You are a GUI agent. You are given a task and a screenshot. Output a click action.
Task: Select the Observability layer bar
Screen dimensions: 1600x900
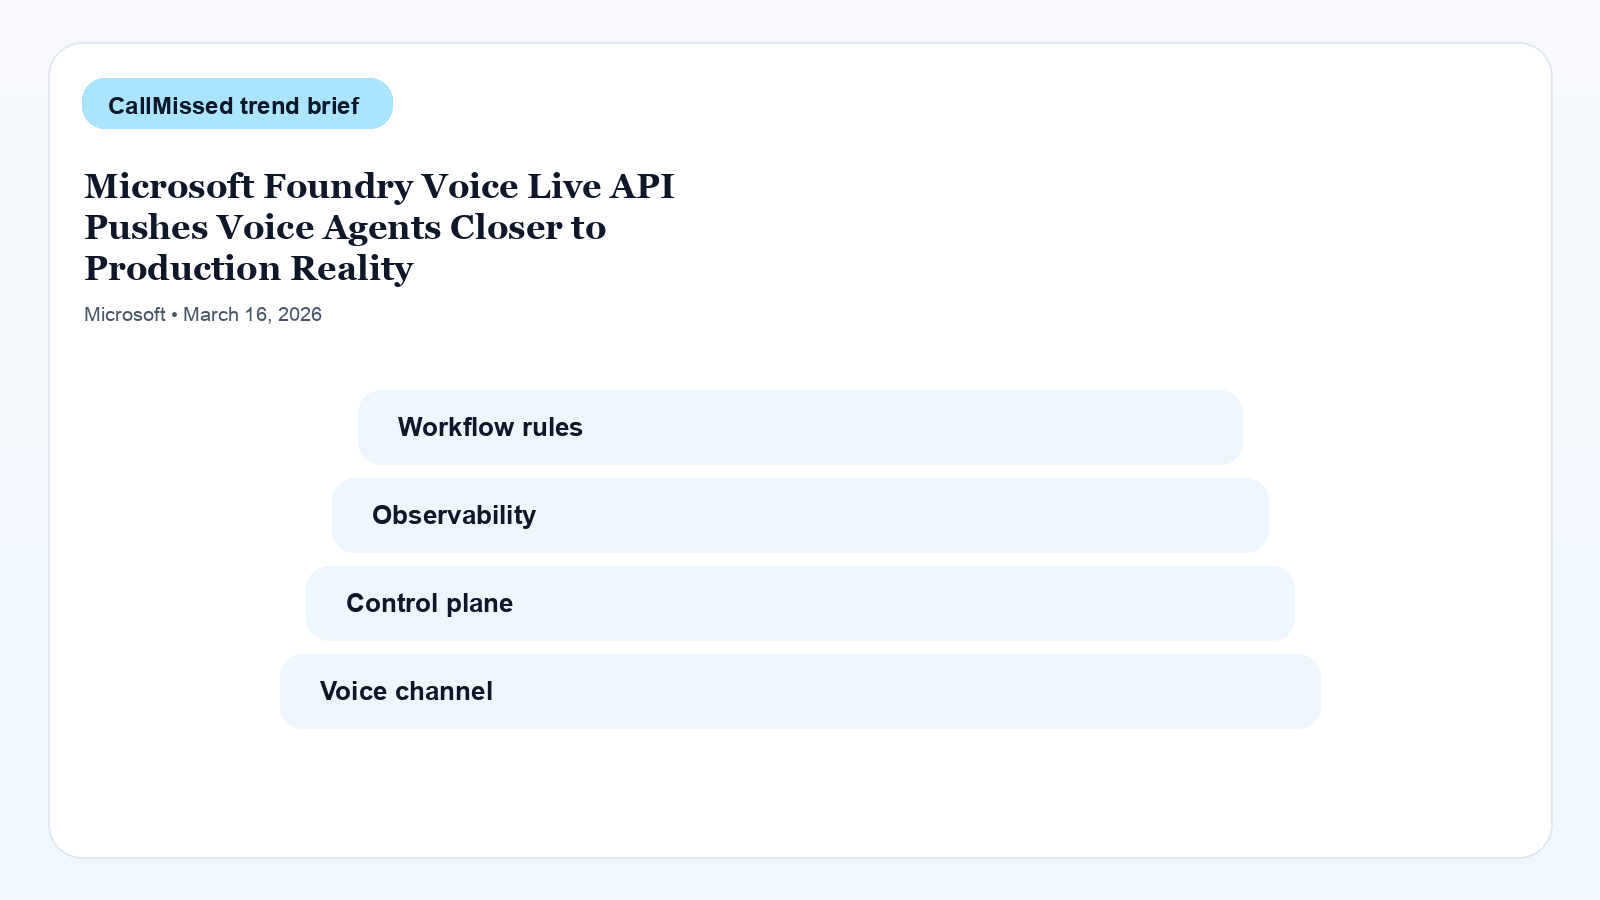click(x=800, y=515)
